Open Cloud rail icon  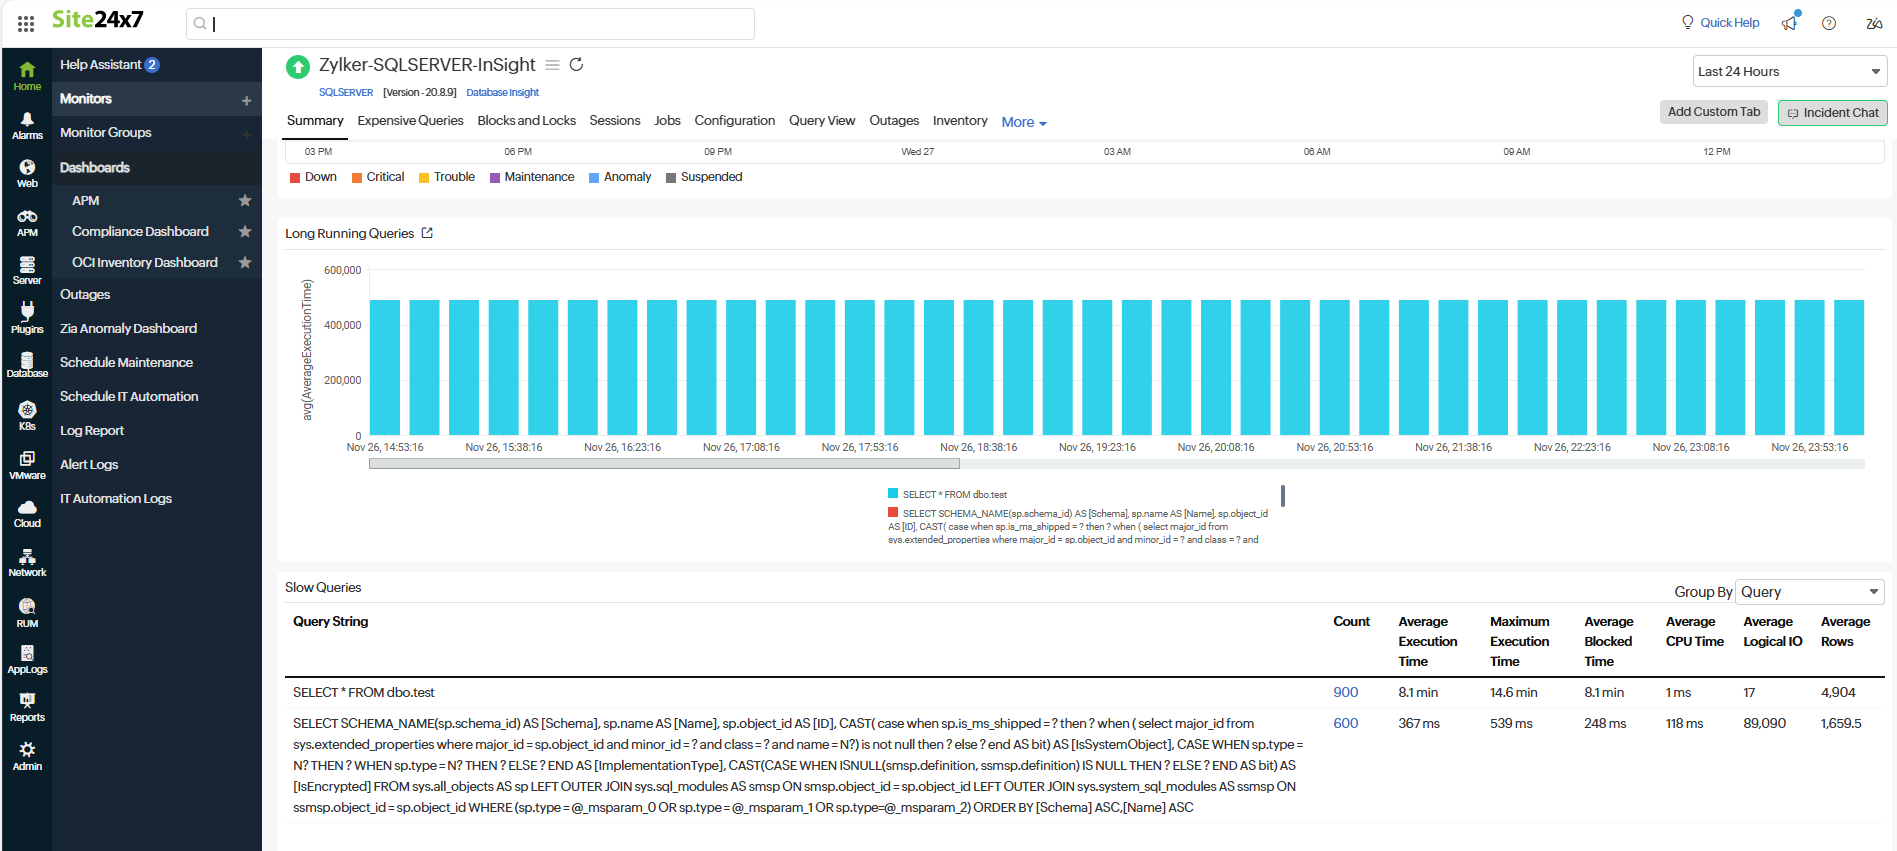click(x=27, y=513)
